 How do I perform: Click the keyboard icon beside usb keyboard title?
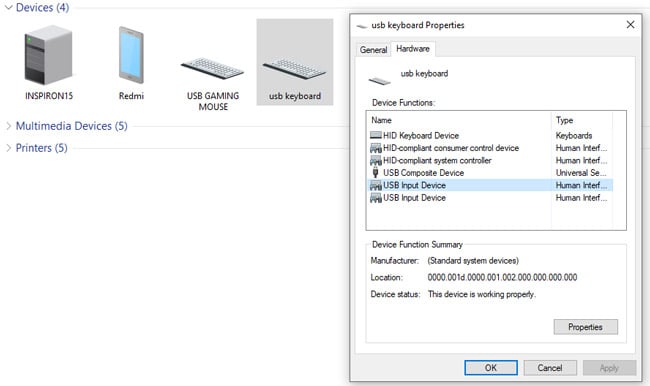379,80
